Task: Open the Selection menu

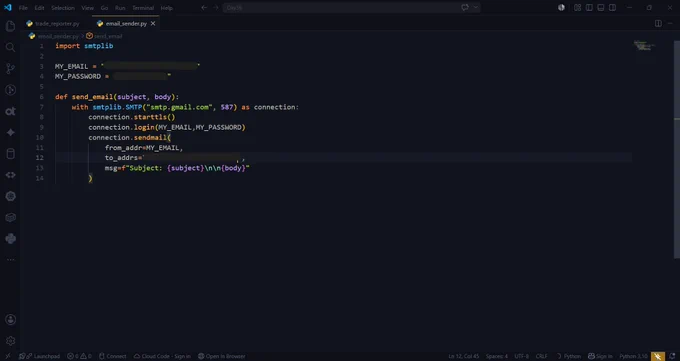Action: [63, 8]
